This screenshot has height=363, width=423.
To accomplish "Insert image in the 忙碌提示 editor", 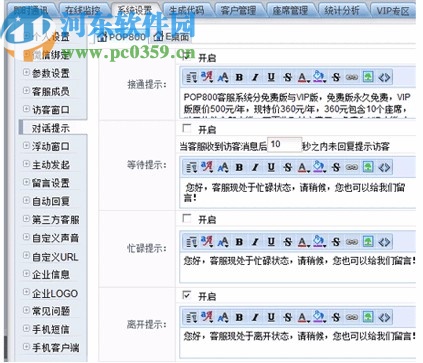I will [368, 242].
